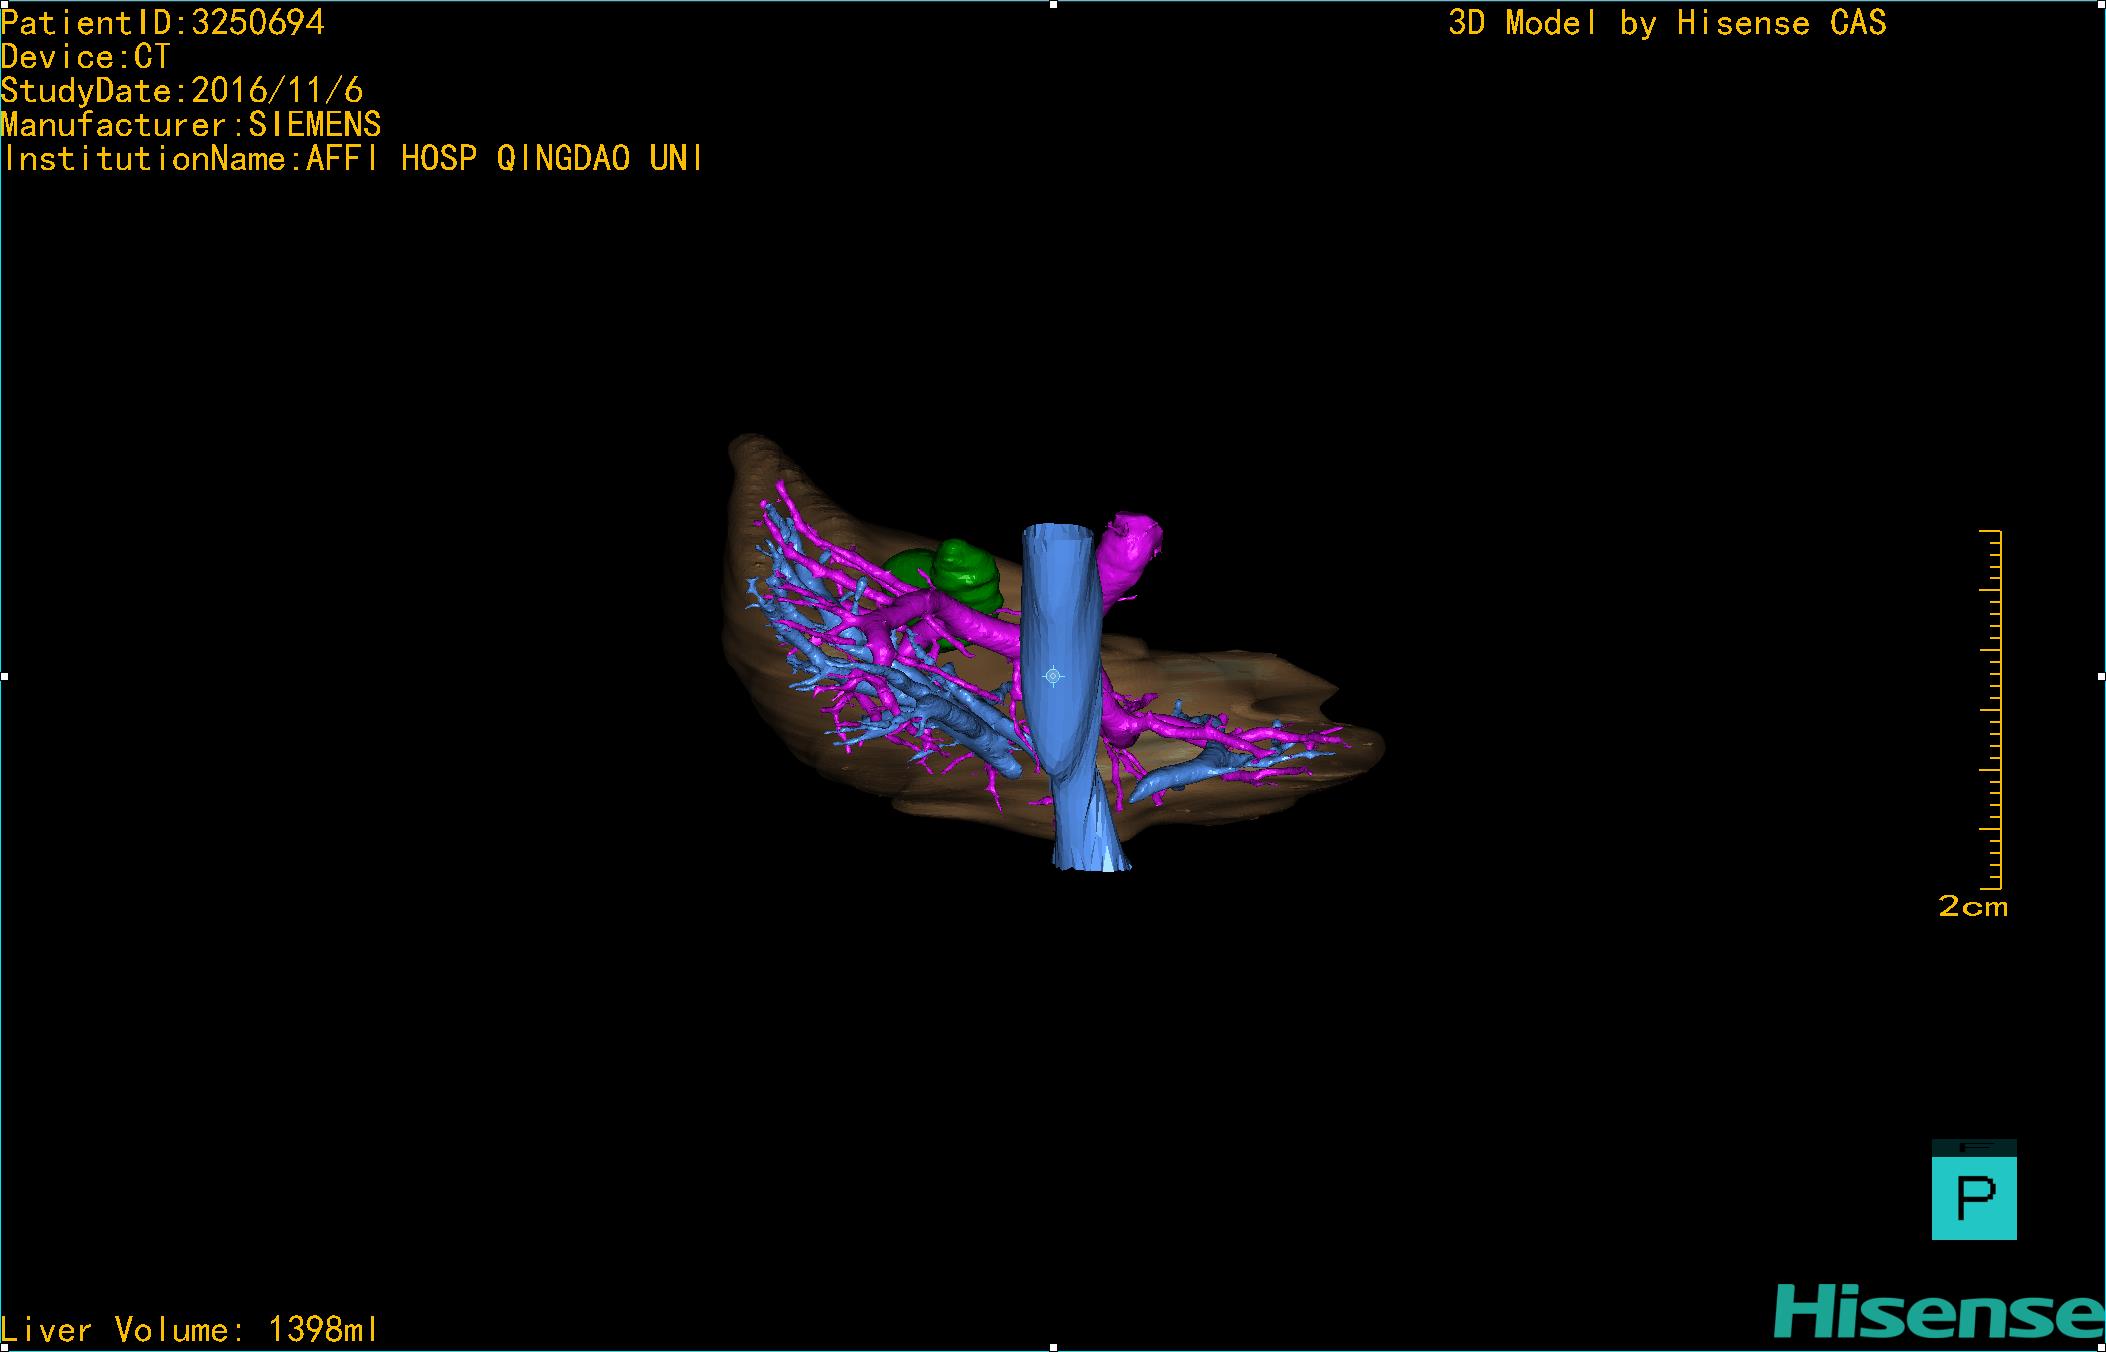
Task: Click the P face of orientation cube
Action: click(1973, 1198)
